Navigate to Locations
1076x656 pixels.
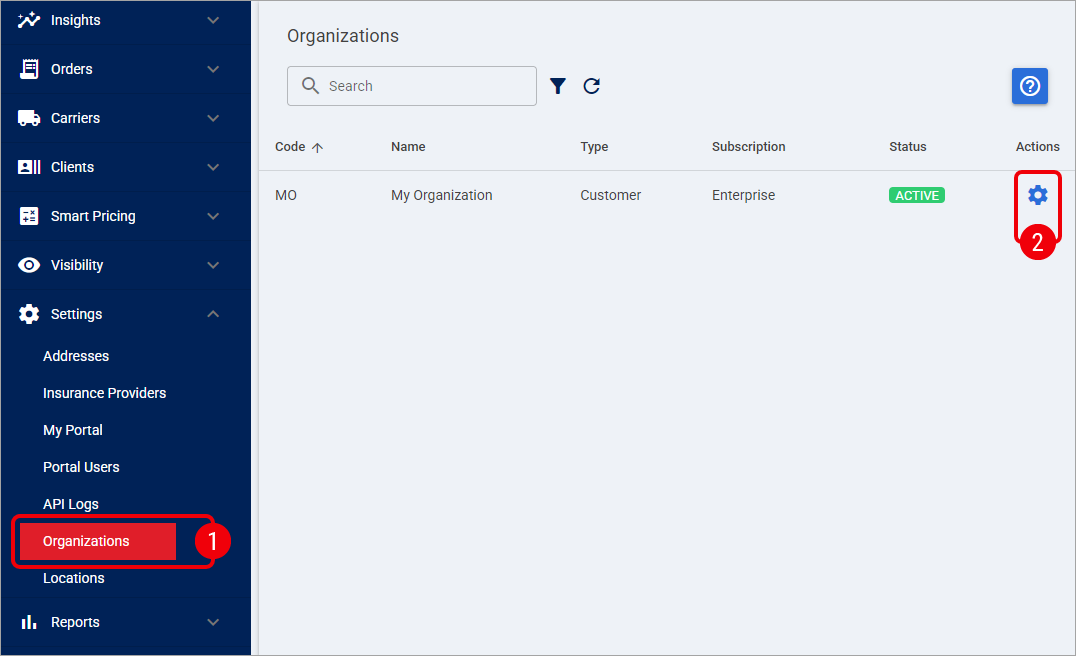pos(73,578)
